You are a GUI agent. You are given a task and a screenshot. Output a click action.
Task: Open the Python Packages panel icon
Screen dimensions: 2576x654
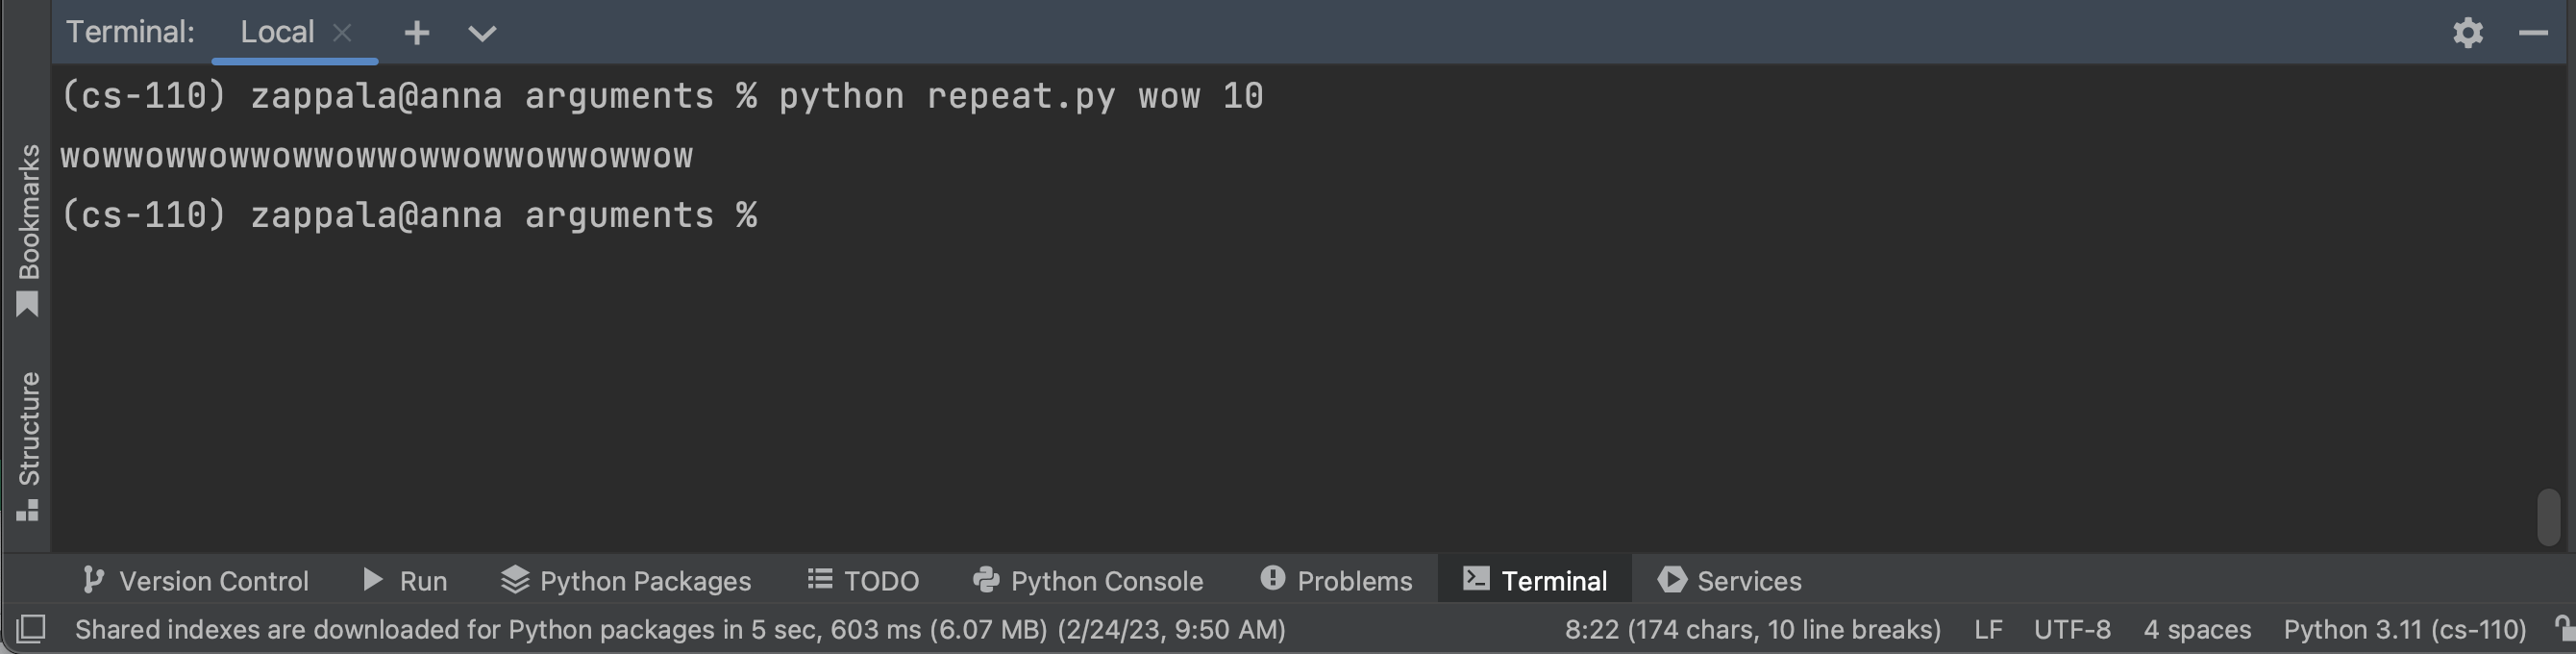tap(626, 580)
